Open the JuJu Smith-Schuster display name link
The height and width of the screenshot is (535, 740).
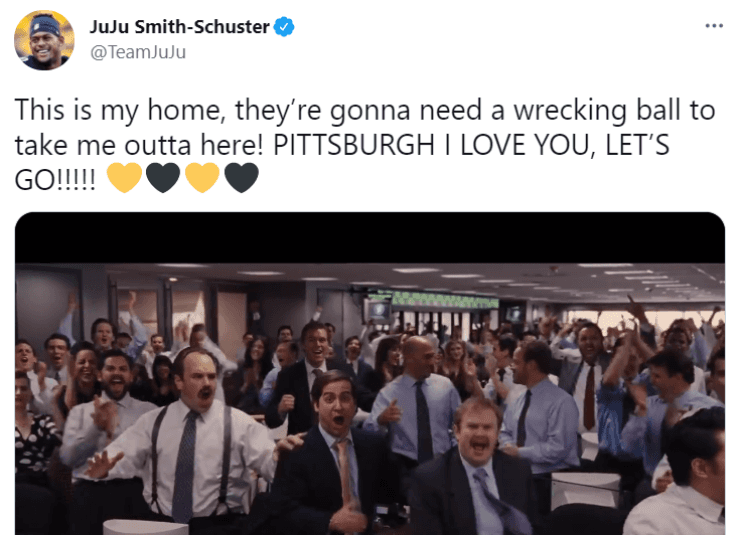180,27
